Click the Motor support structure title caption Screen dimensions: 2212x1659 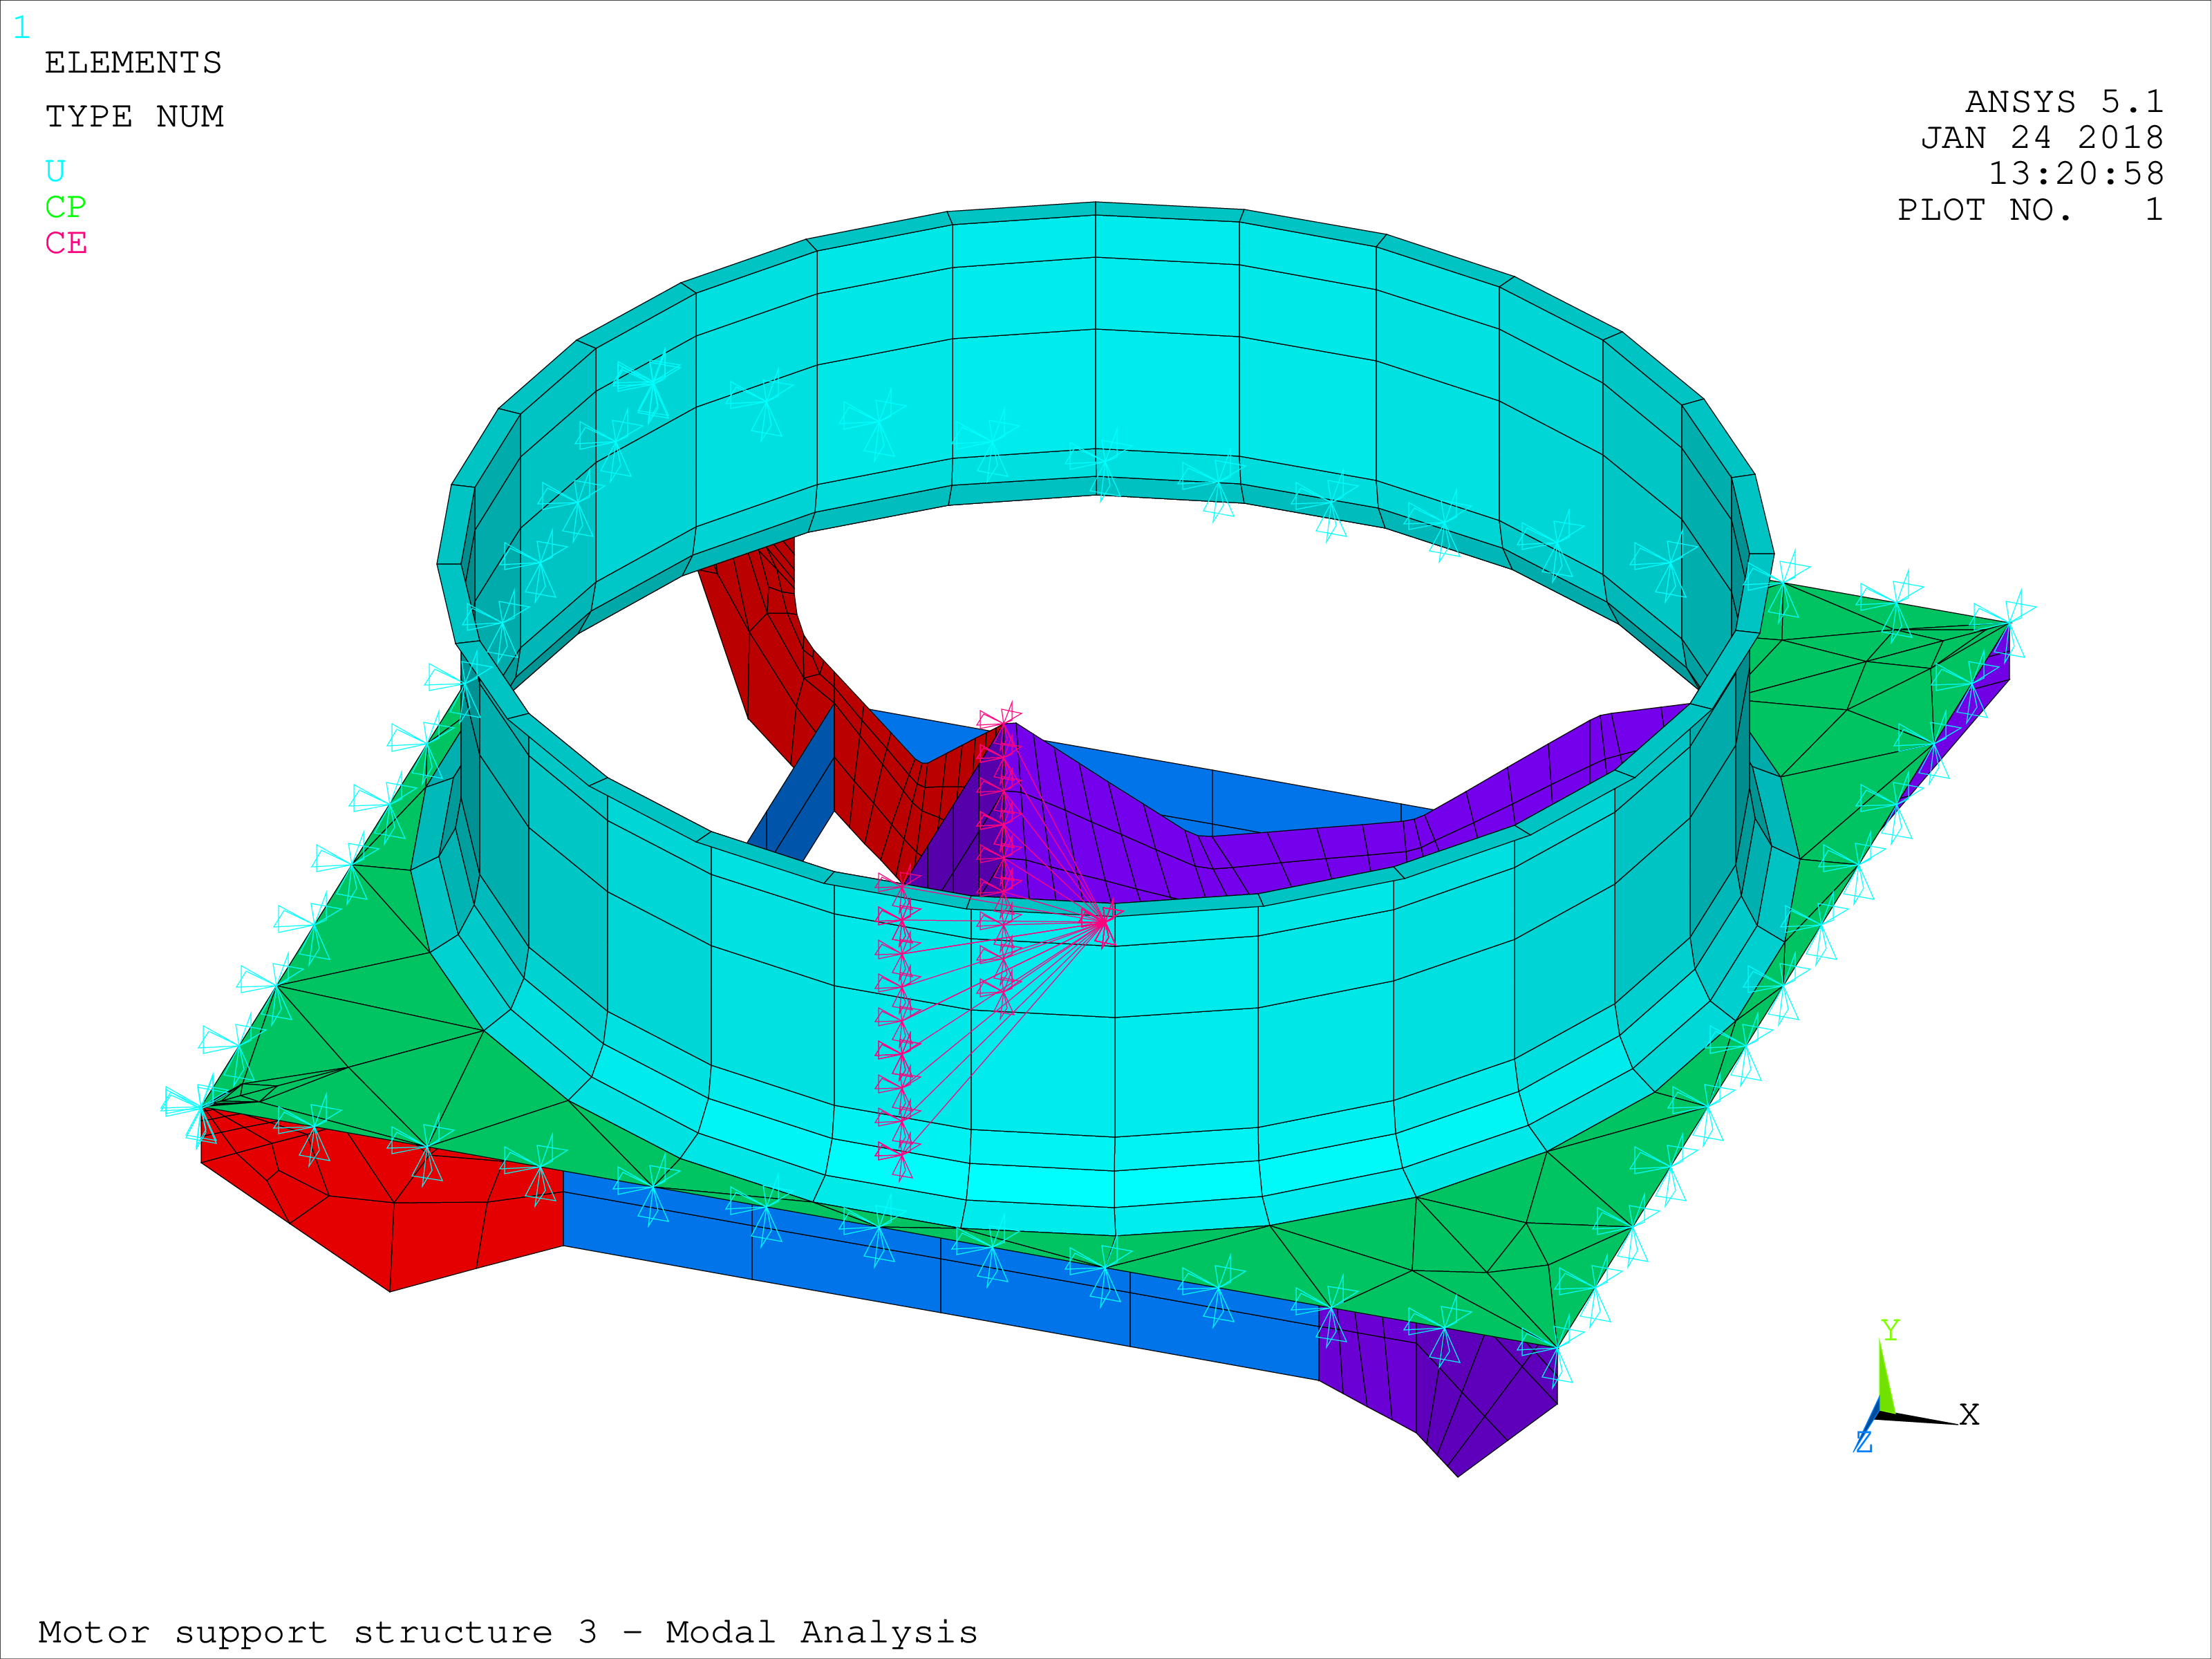(x=508, y=1632)
